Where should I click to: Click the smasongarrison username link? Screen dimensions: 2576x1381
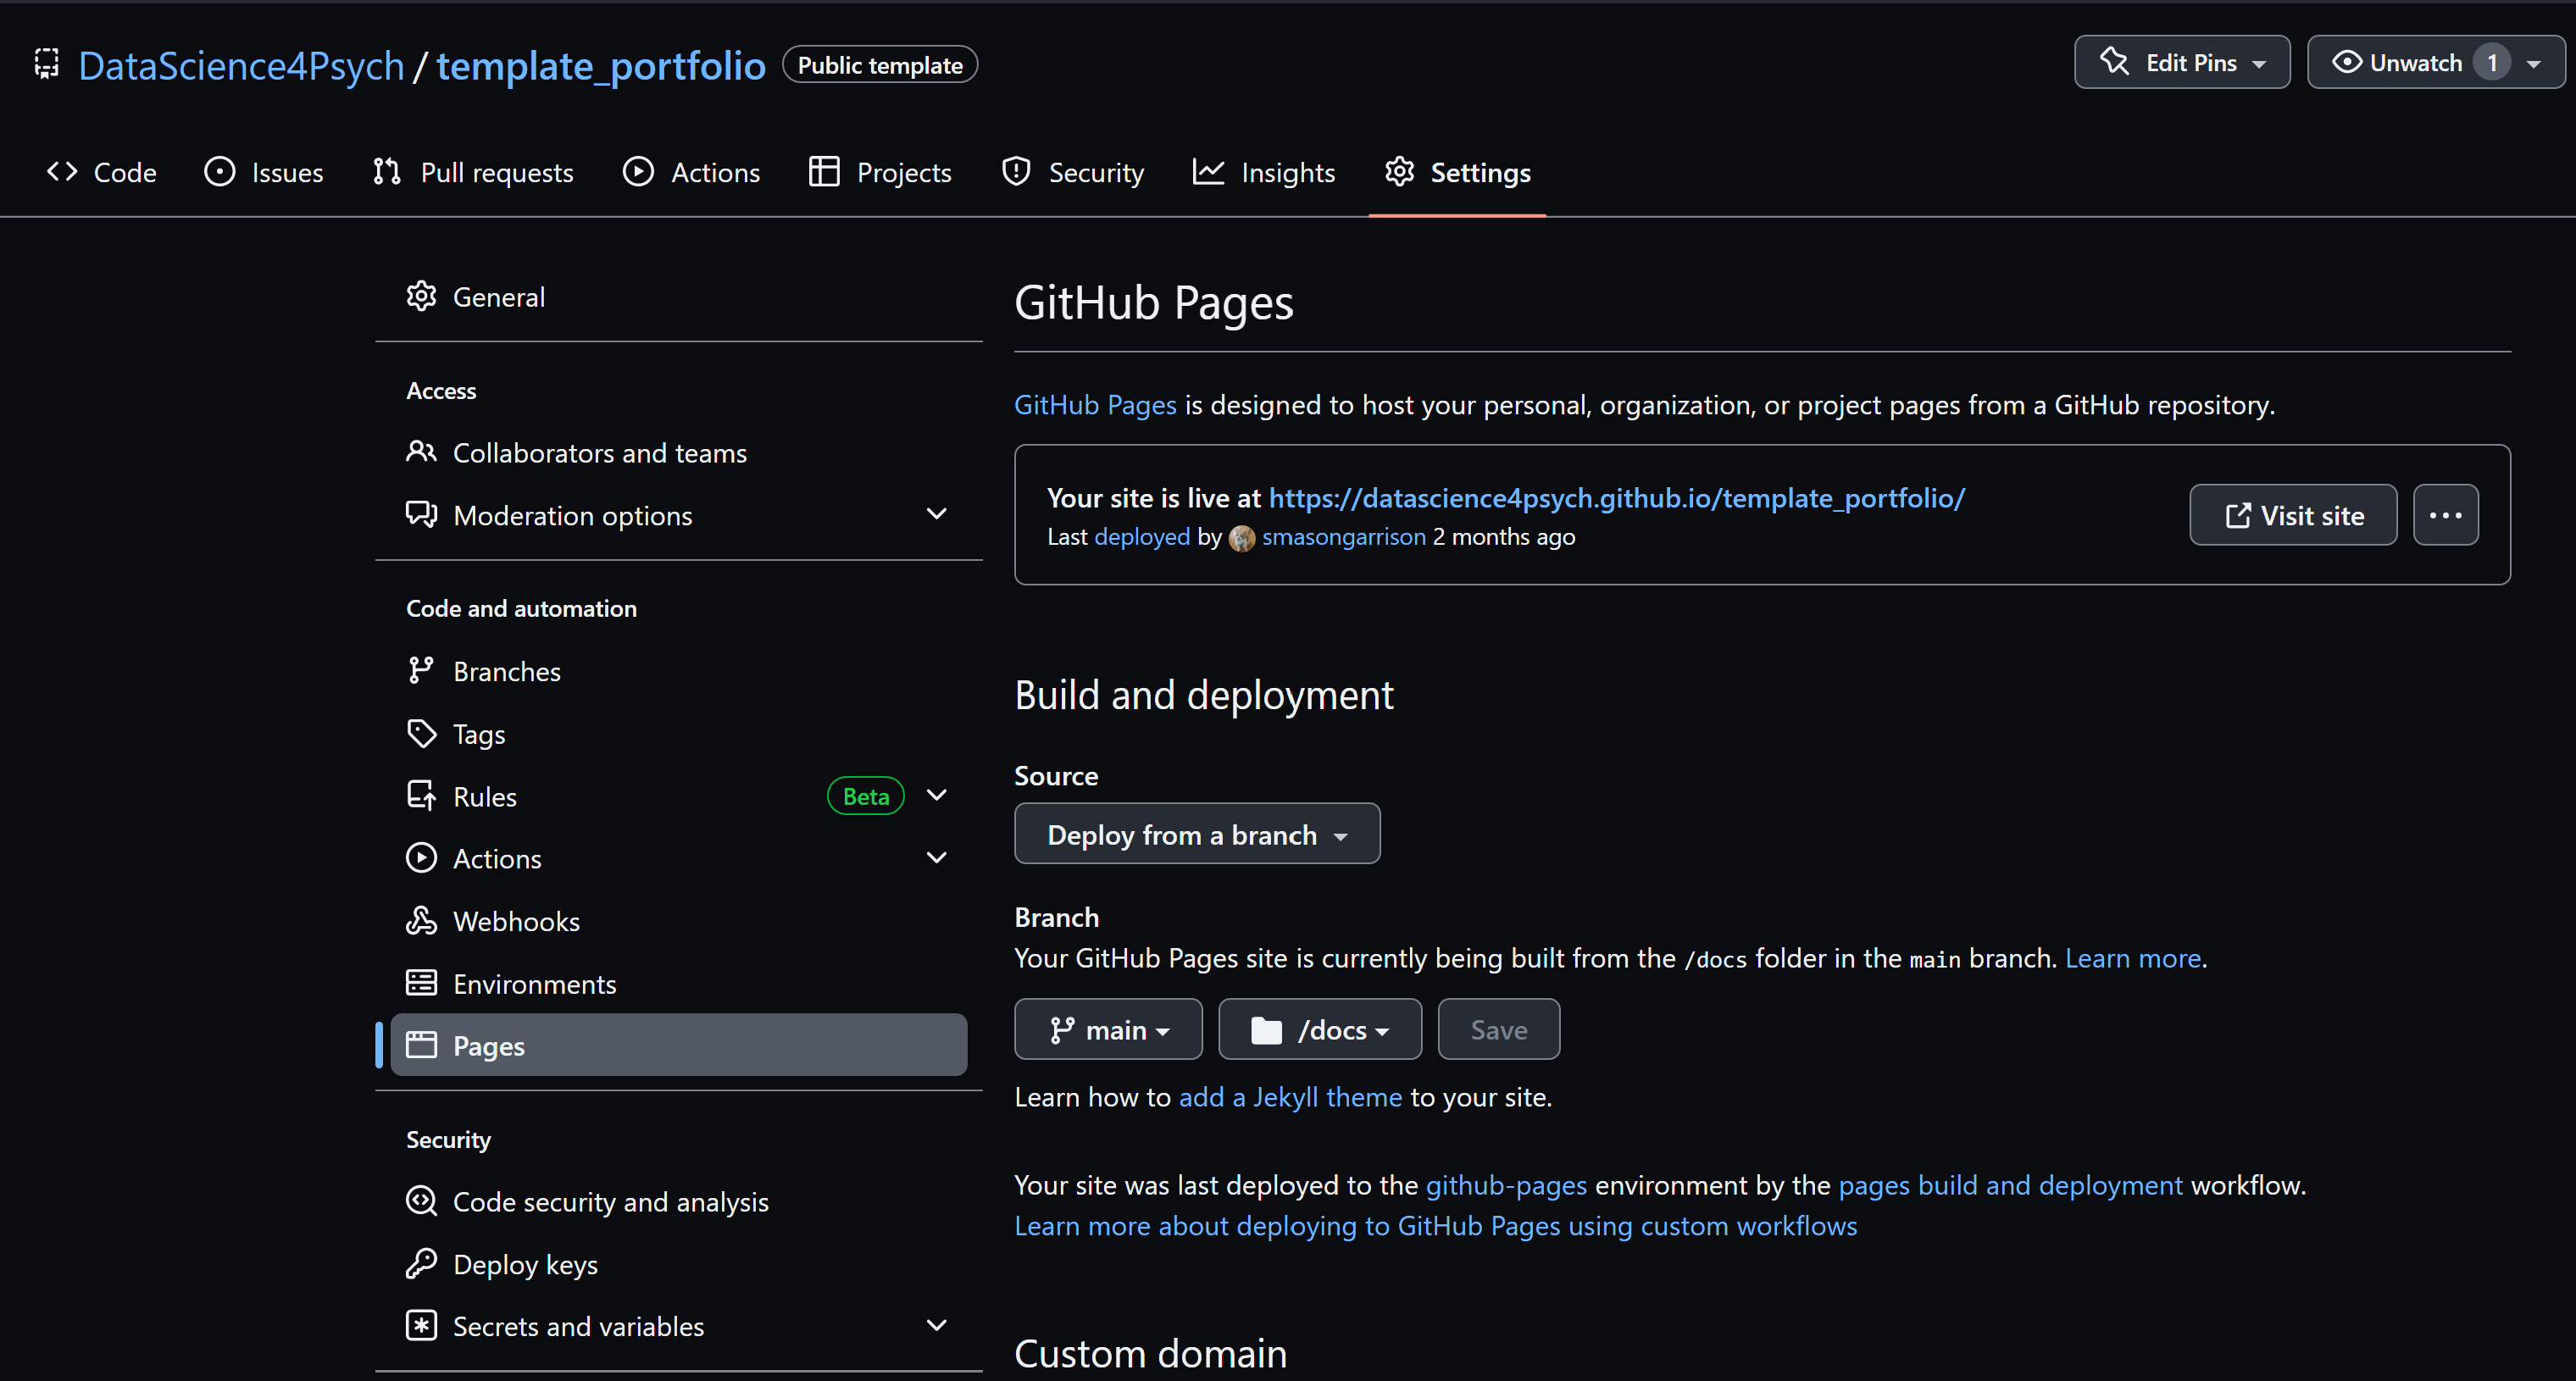(1343, 537)
